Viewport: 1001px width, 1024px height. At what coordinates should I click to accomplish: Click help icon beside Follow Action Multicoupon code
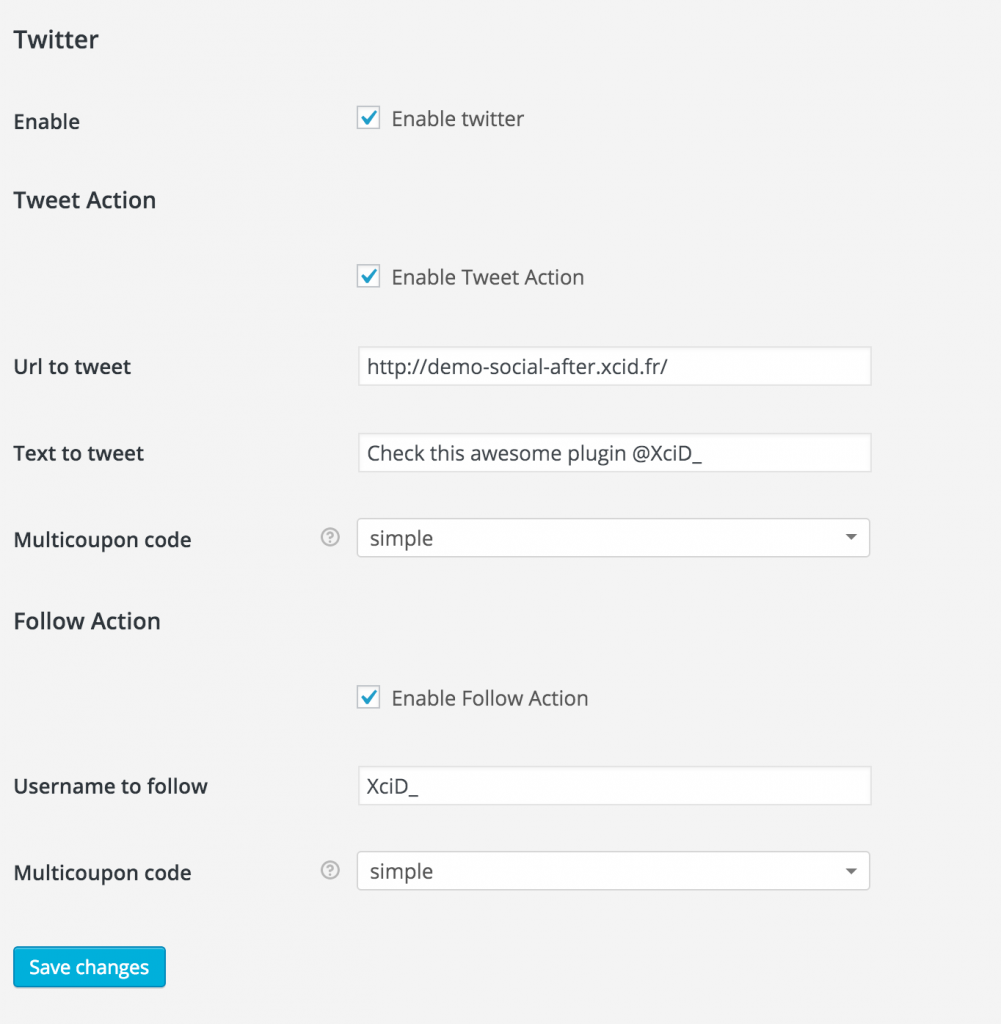click(x=330, y=871)
